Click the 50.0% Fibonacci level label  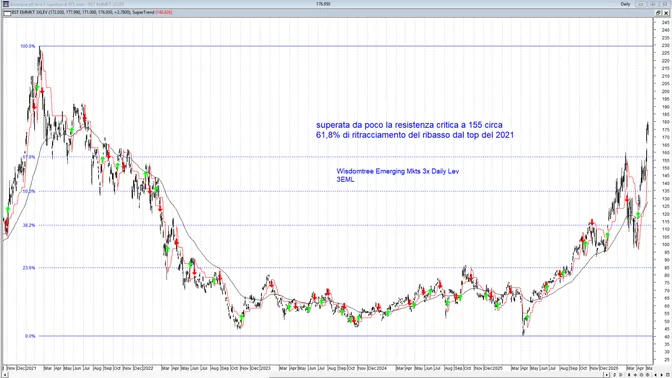(x=29, y=192)
